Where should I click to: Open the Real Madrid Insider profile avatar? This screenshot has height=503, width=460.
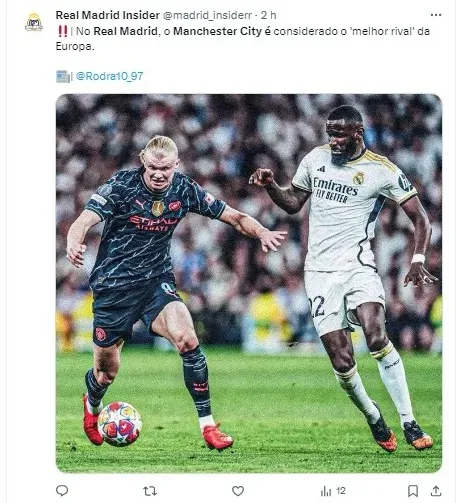pos(34,22)
